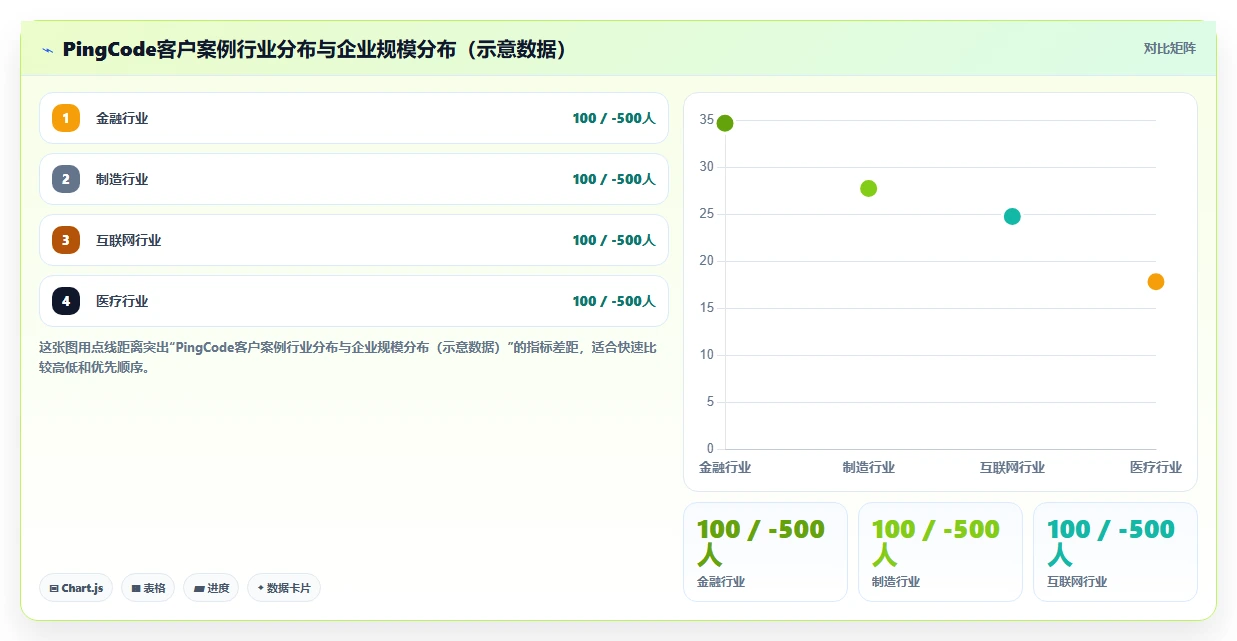Click the dark rank 4 badge
This screenshot has width=1237, height=641.
(66, 301)
